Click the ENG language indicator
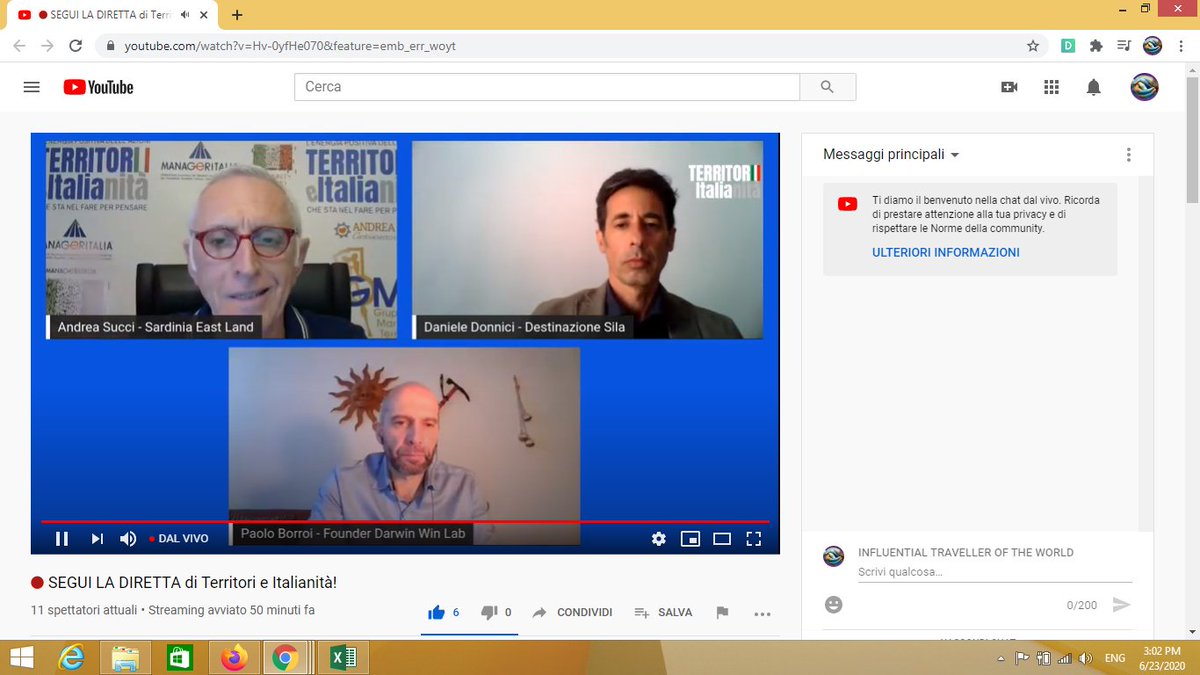1200x675 pixels. (1115, 659)
